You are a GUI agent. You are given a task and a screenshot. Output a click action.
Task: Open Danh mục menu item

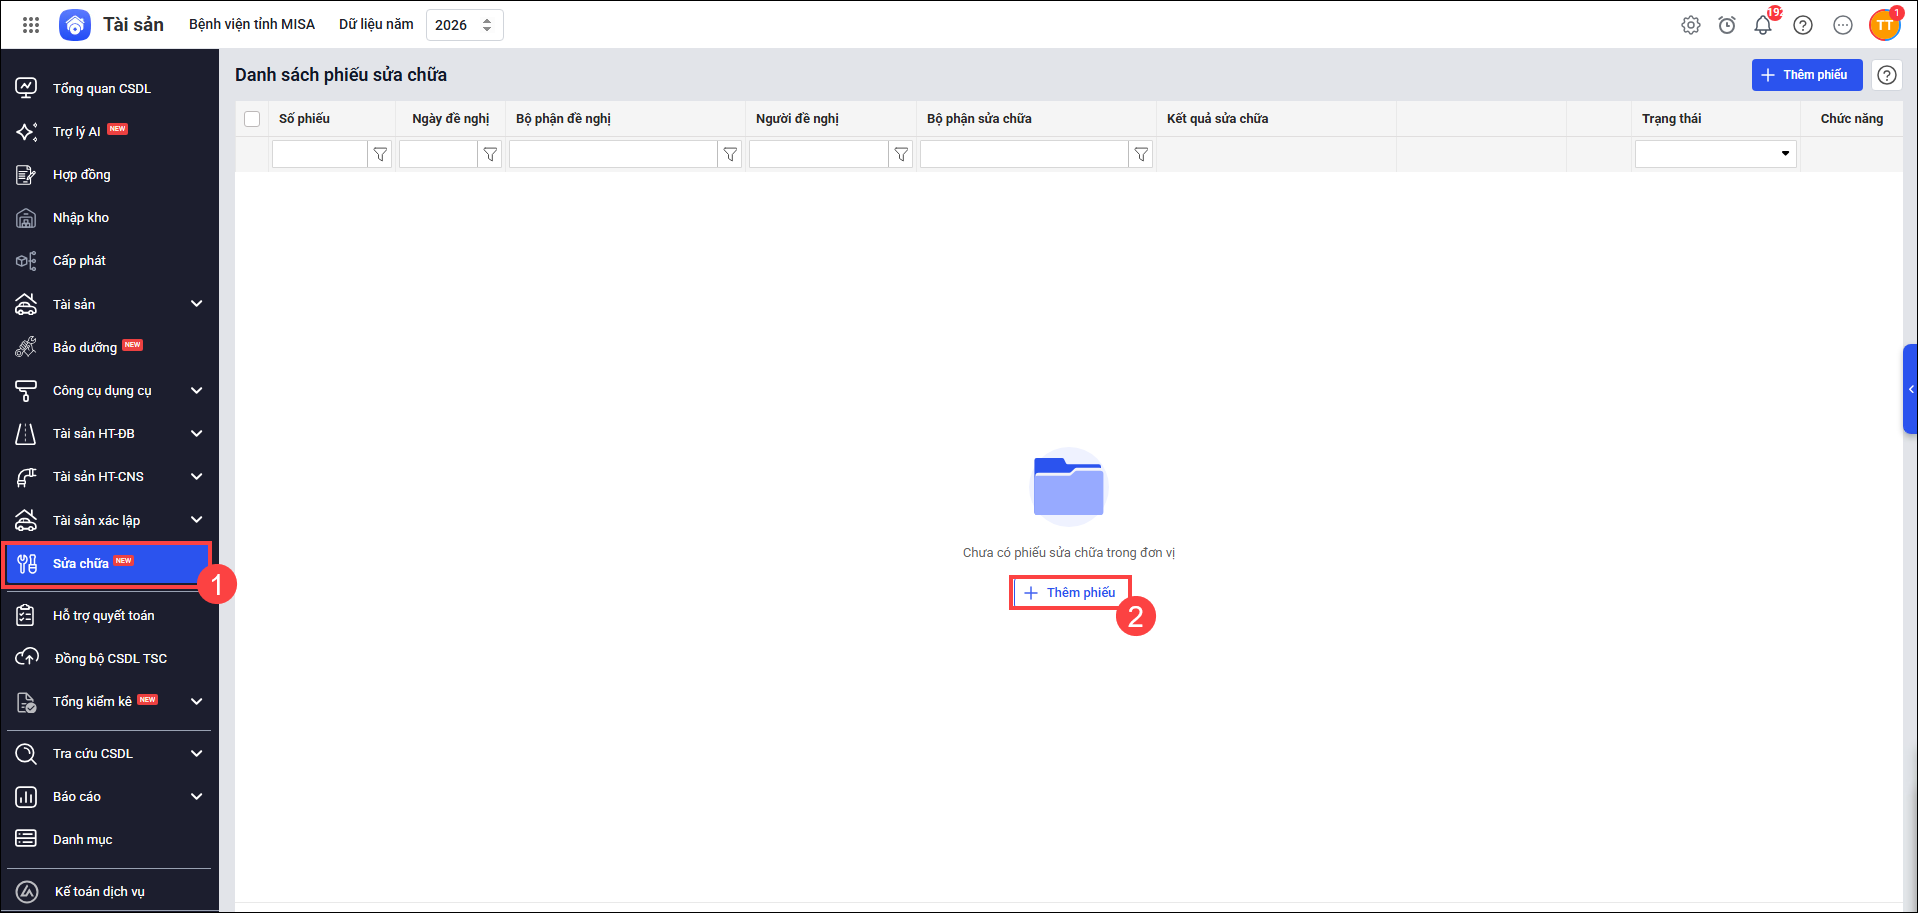[x=83, y=839]
